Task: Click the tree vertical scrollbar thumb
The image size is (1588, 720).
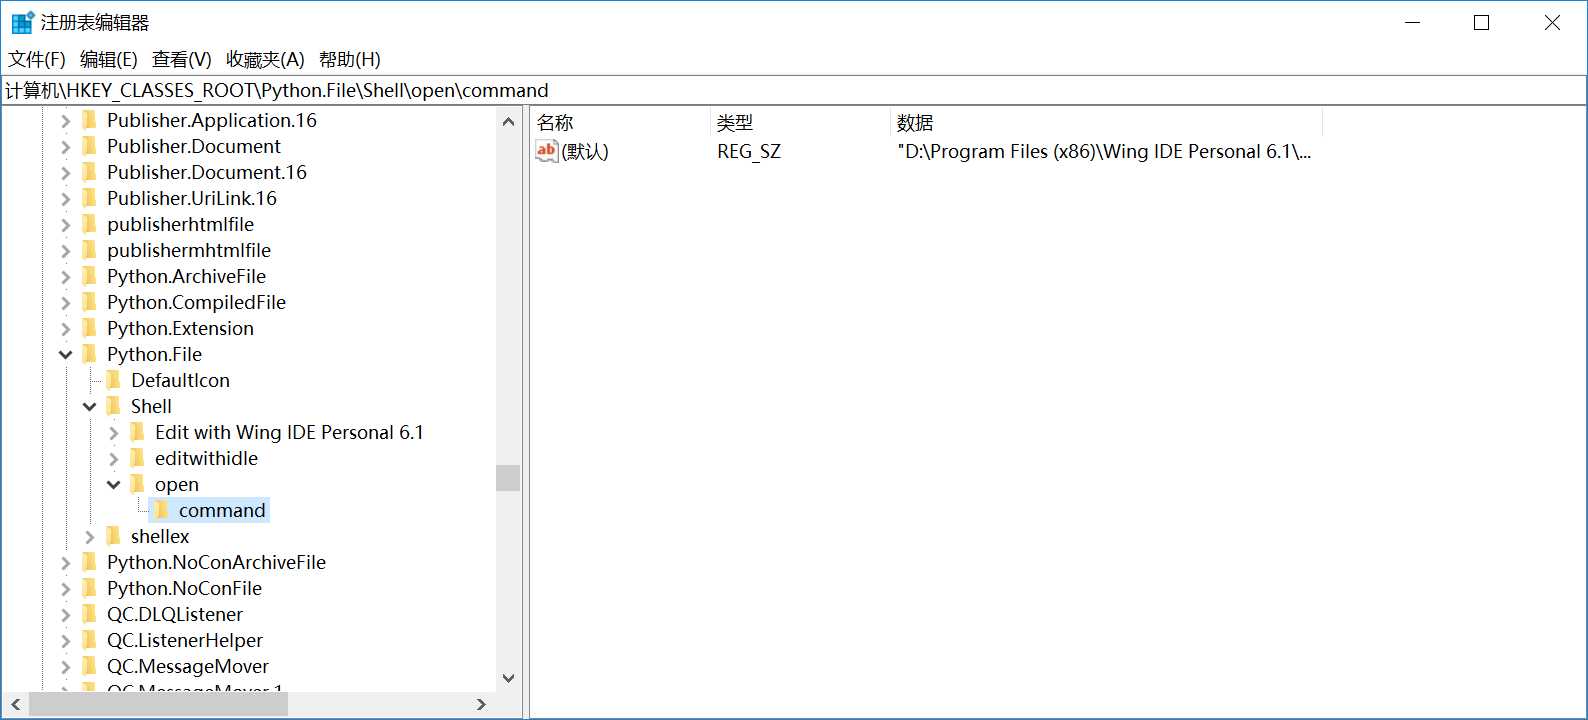Action: pyautogui.click(x=508, y=478)
